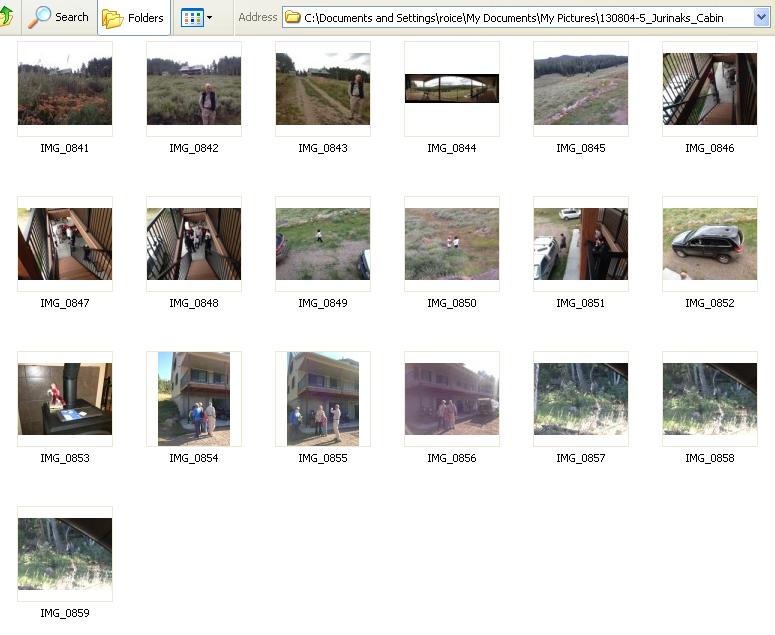Click the green Up folder arrow icon

pos(6,17)
